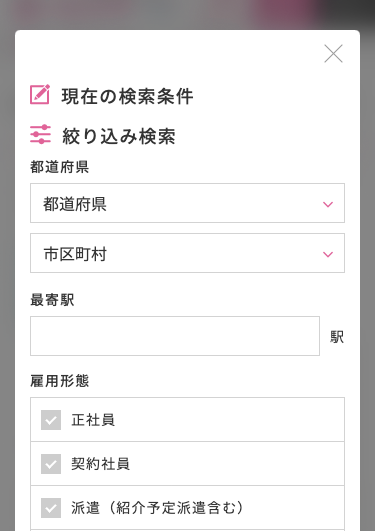375x531 pixels.
Task: Focus the 最寄駅 station input field
Action: tap(175, 336)
